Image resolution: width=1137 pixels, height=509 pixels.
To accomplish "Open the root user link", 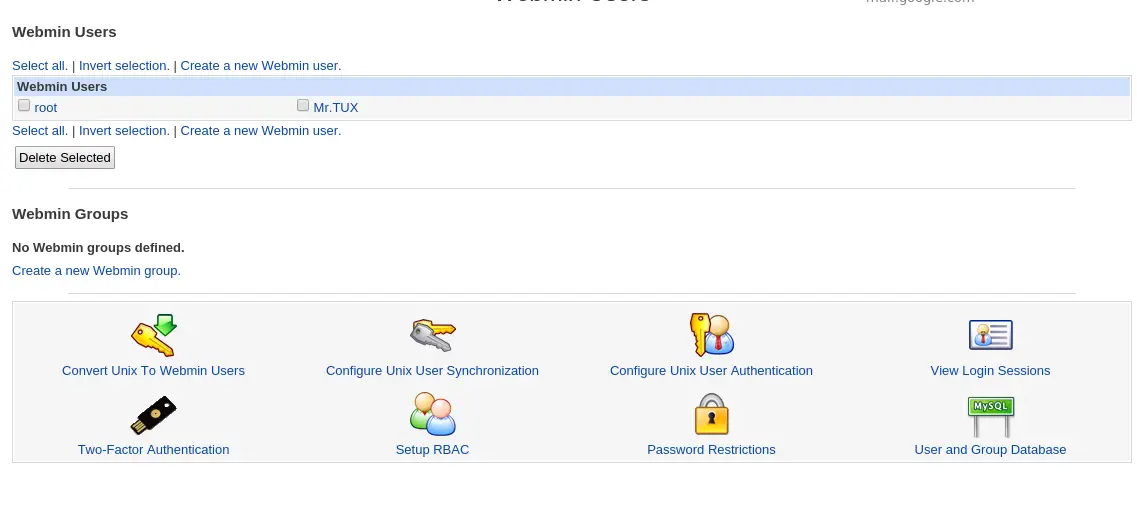I will coord(46,107).
